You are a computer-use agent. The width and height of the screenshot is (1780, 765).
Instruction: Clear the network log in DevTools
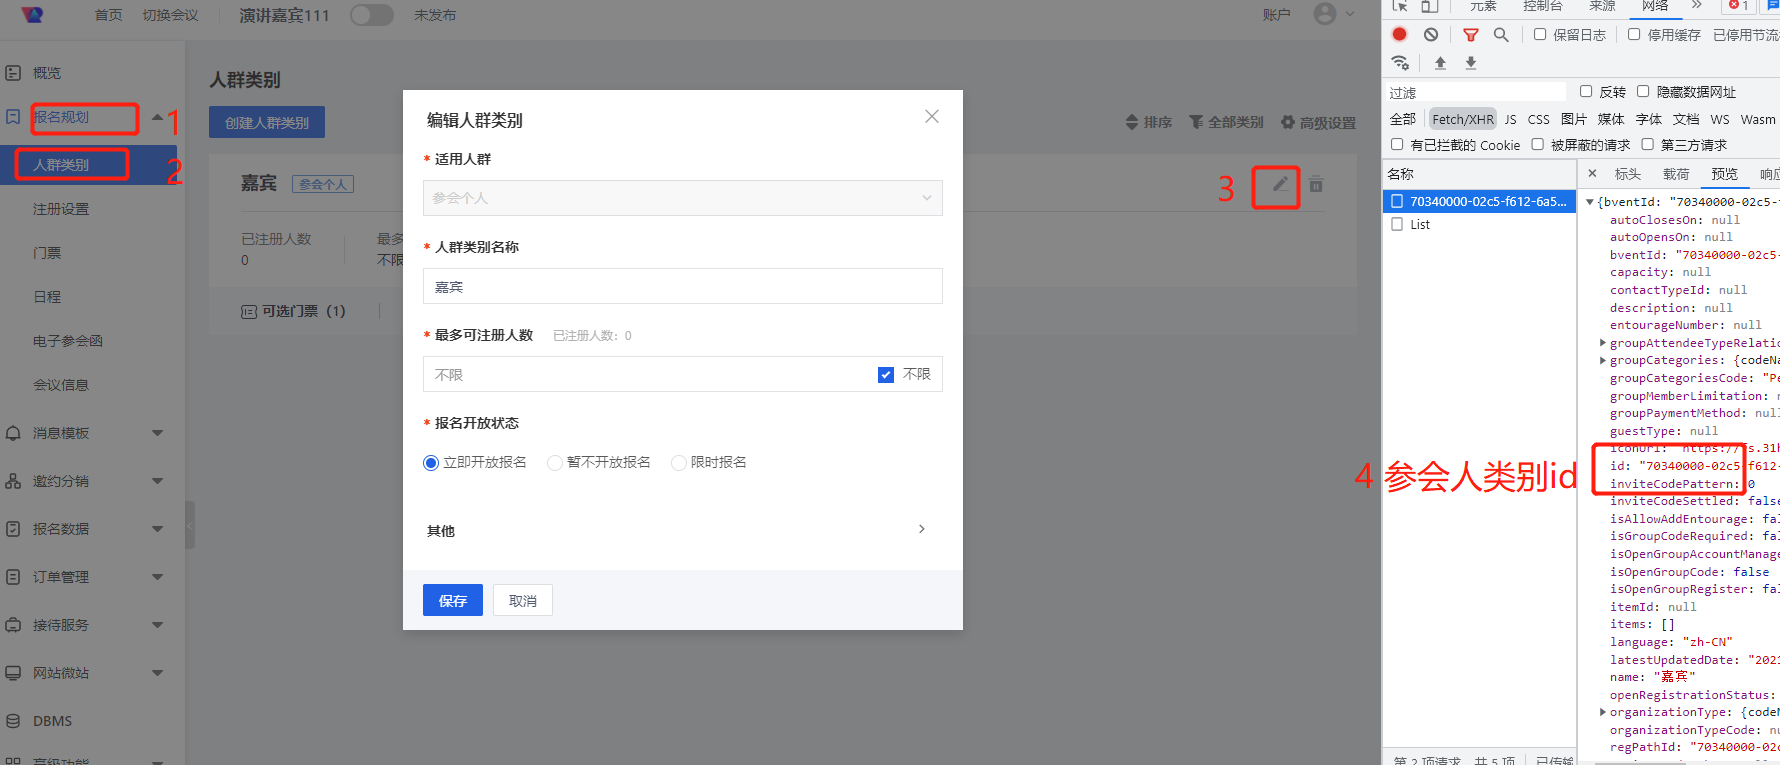click(1431, 34)
